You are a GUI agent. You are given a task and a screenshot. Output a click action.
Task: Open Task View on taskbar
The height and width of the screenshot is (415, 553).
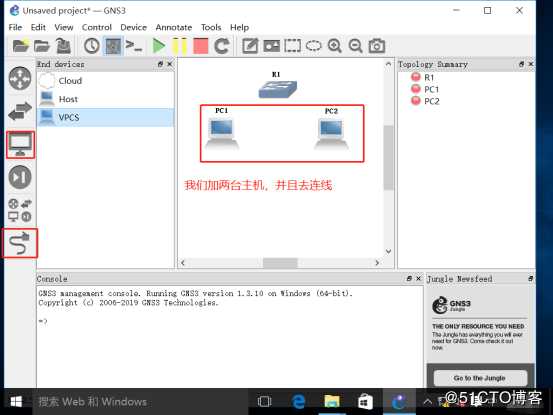click(x=265, y=402)
